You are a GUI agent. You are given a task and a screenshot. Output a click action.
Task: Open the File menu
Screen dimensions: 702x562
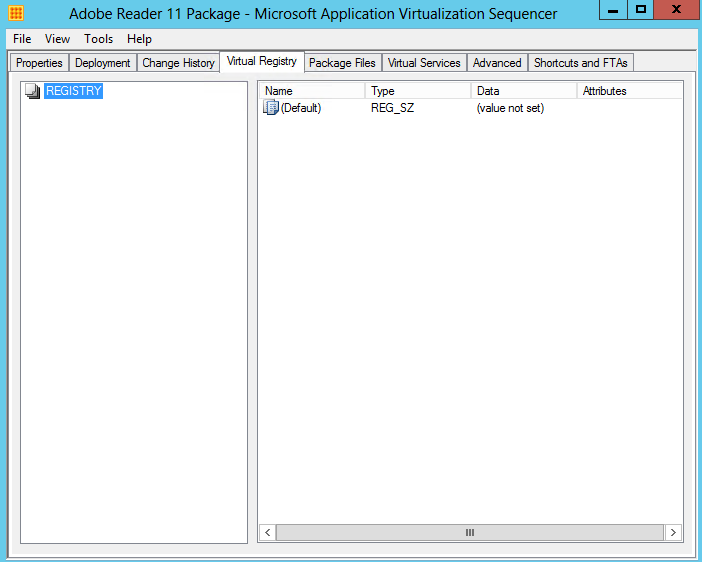coord(22,39)
